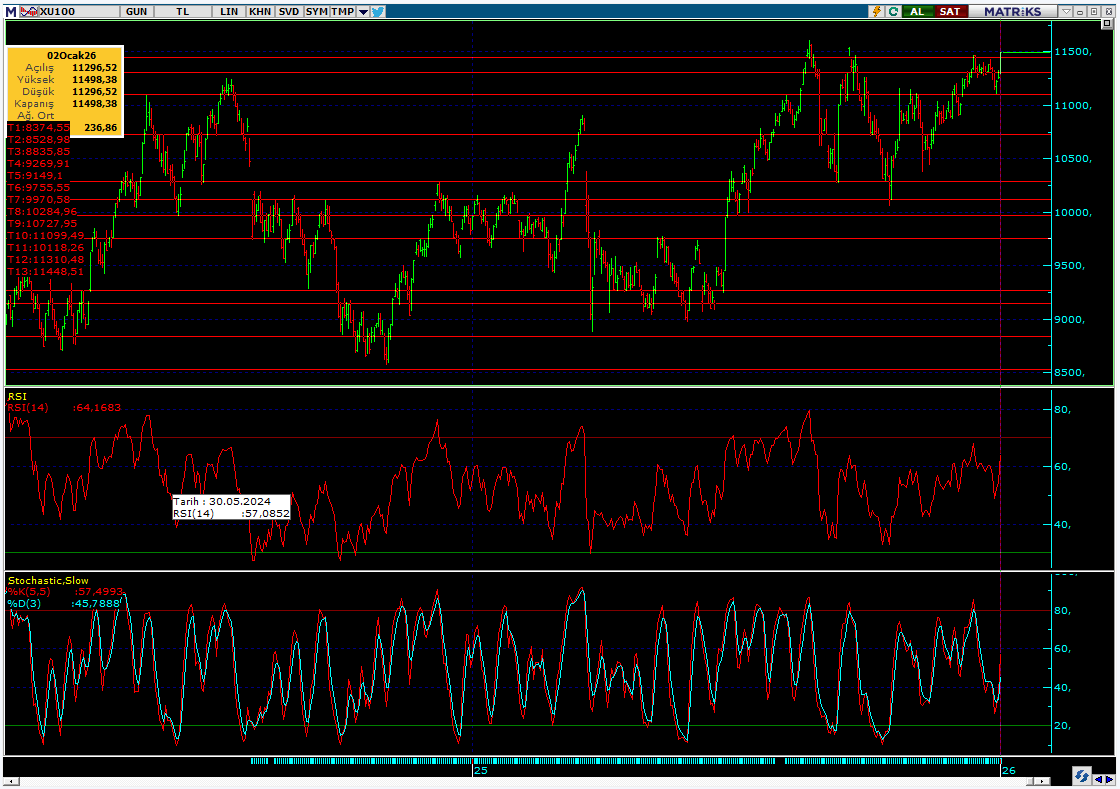
Task: Click the horizontal scrollbar left arrow
Action: click(10, 781)
